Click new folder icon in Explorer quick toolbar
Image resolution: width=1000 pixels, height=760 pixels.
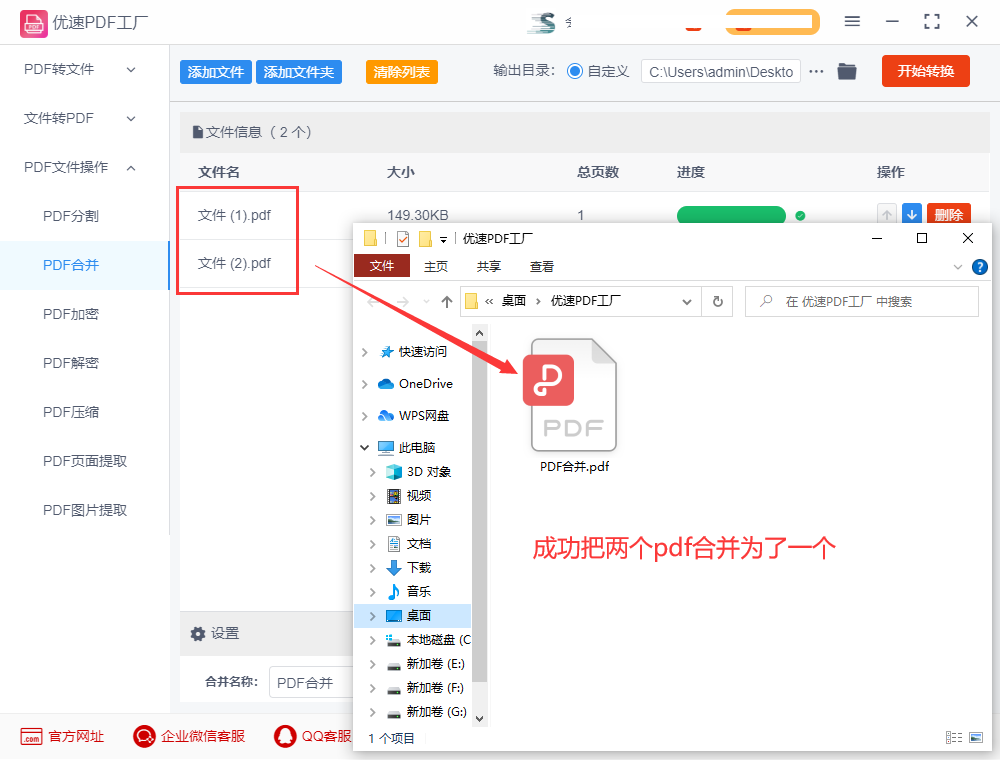tap(425, 239)
